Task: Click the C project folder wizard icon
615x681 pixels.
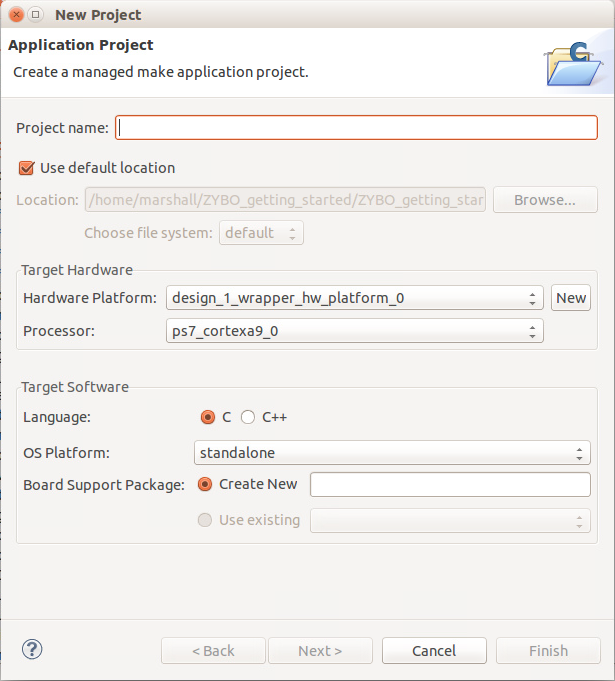Action: [573, 64]
